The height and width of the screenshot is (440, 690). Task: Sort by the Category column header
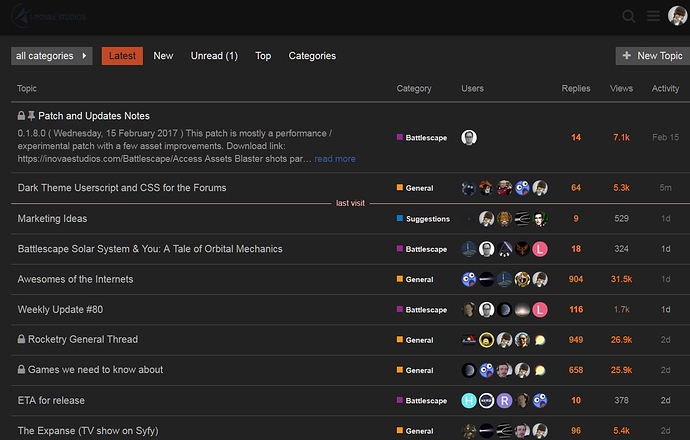tap(414, 88)
